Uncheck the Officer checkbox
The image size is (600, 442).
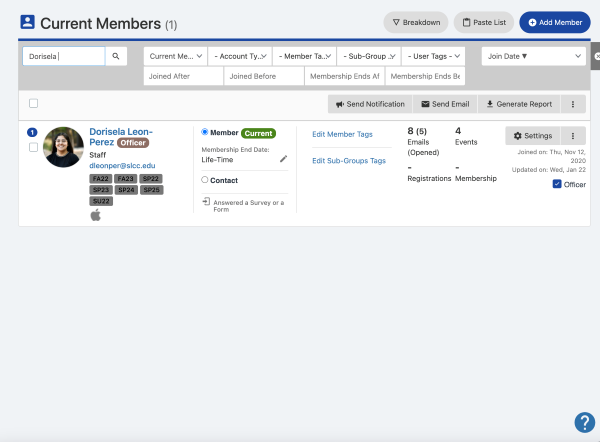tap(557, 184)
